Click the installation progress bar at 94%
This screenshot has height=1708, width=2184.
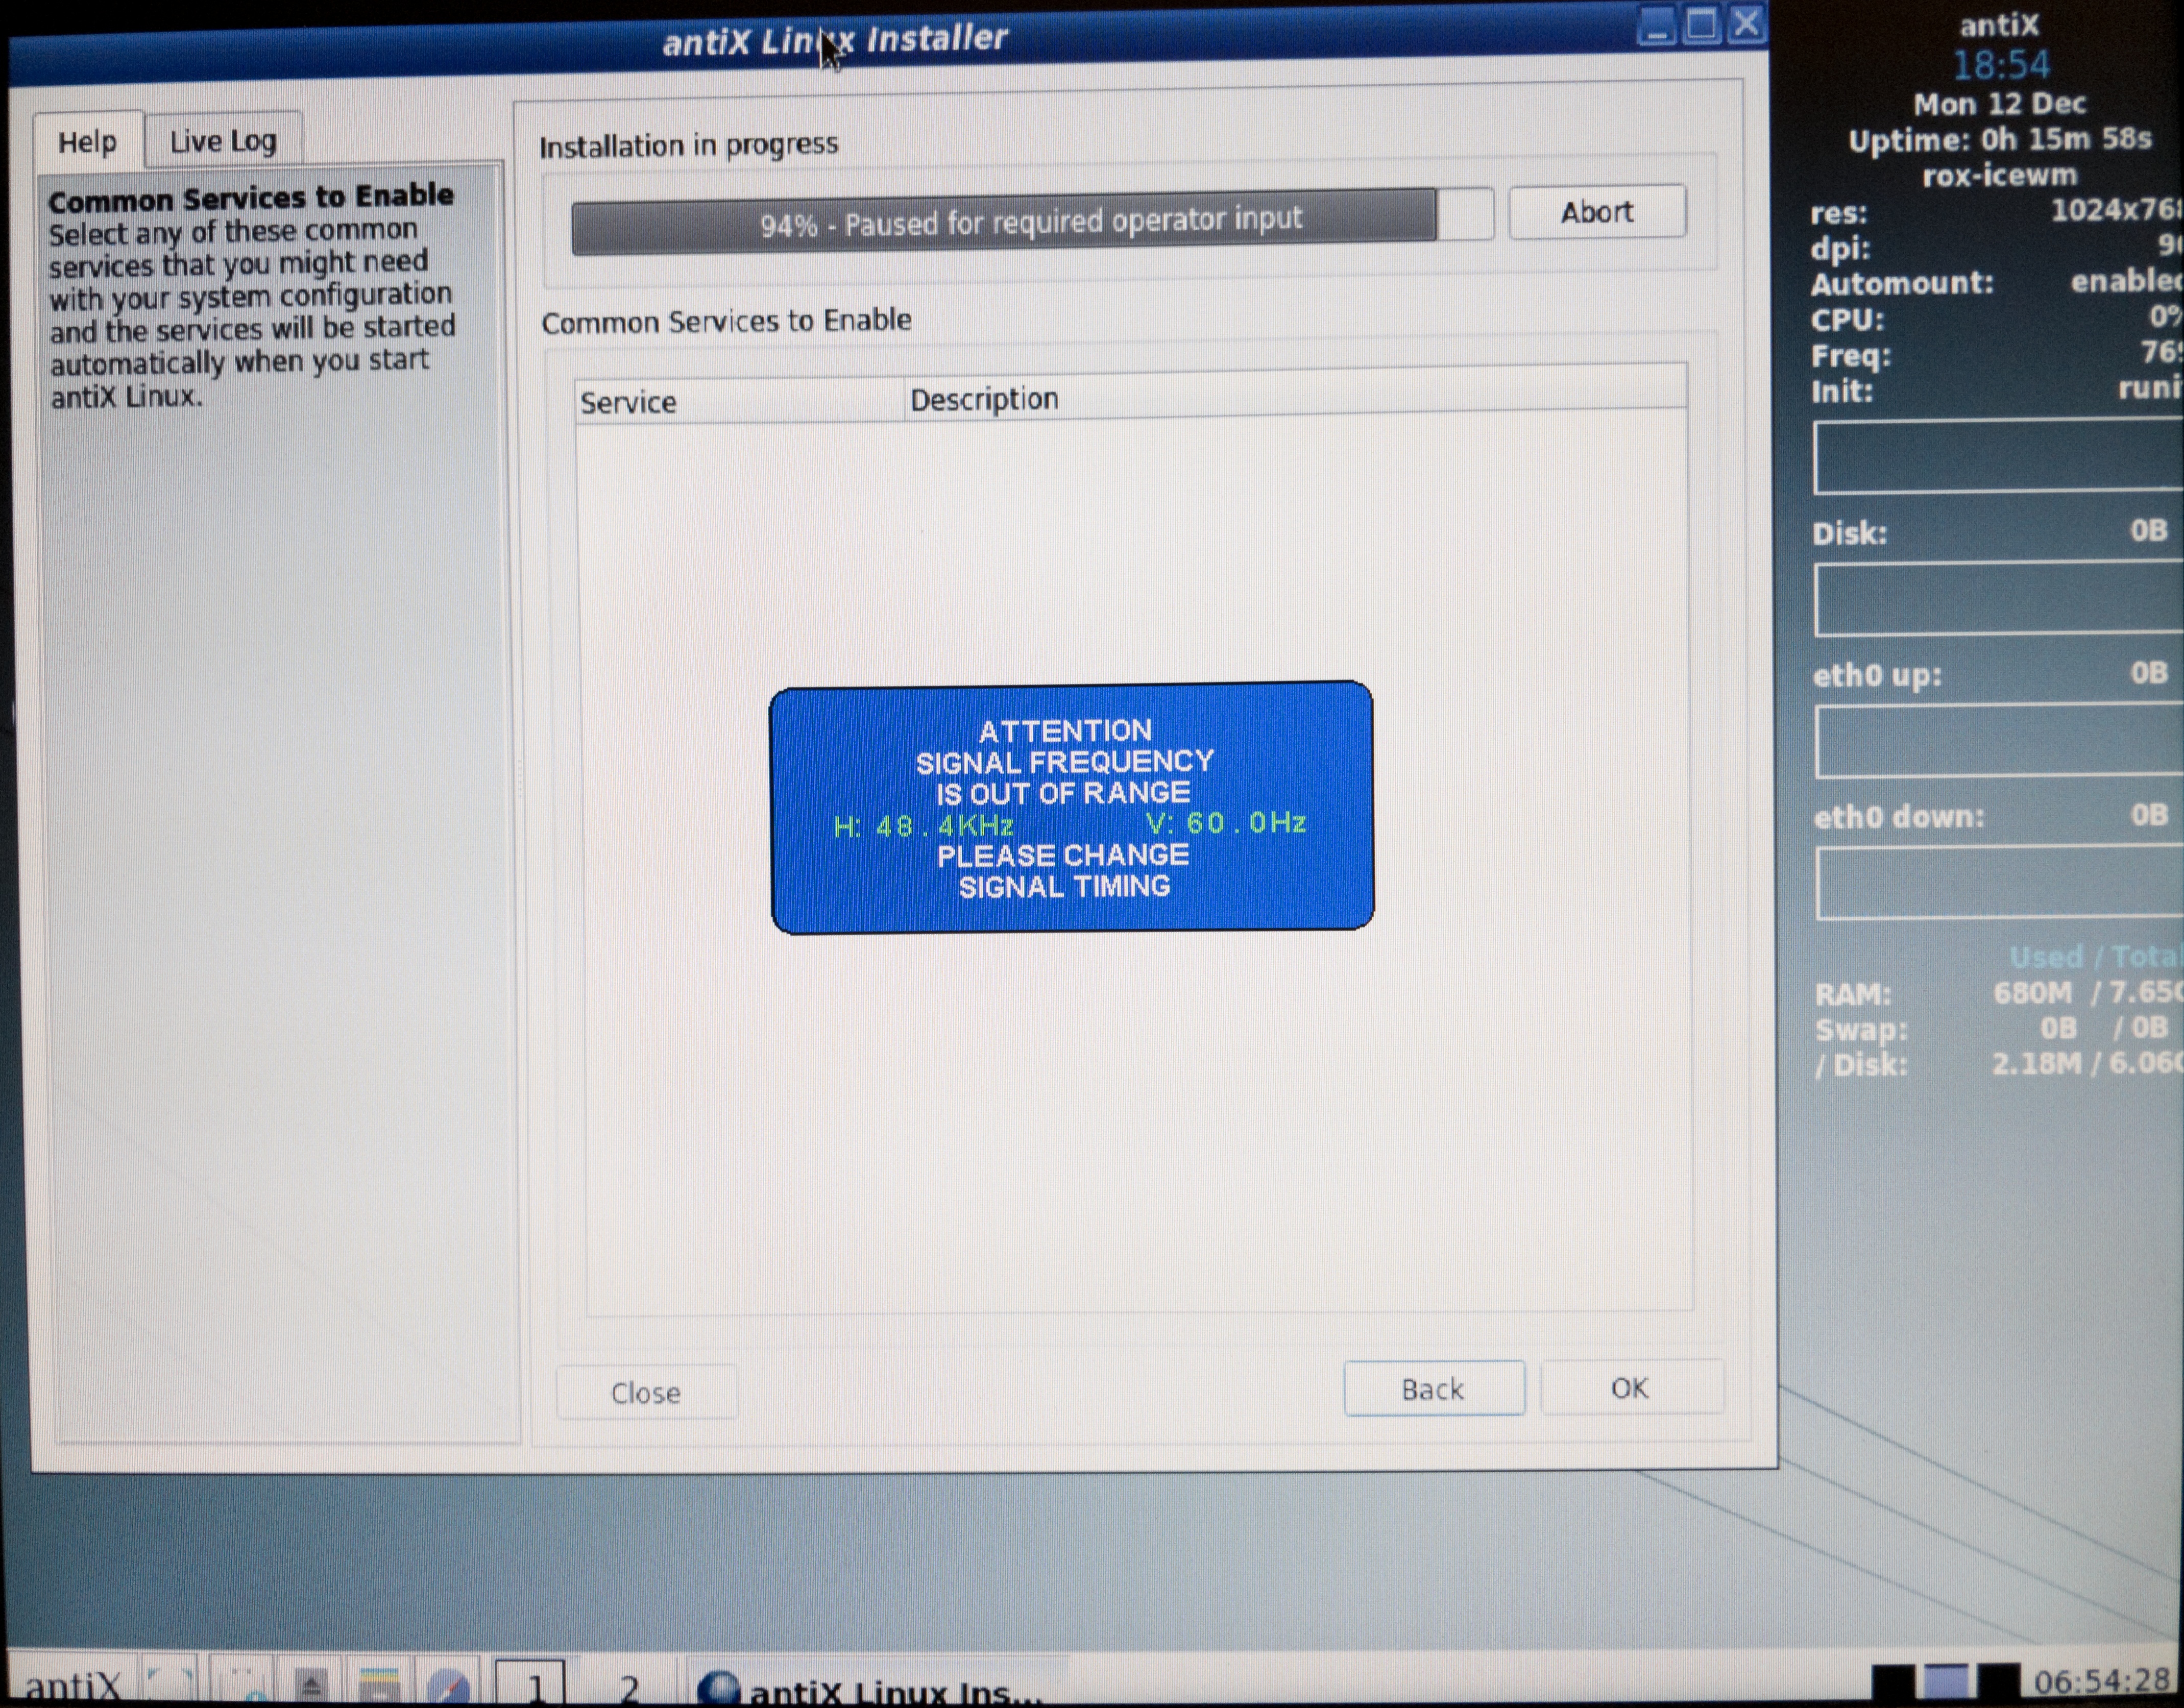pos(1030,221)
